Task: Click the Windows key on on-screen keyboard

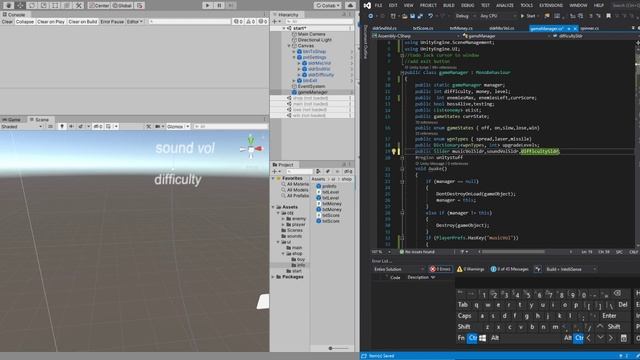Action: coord(482,338)
